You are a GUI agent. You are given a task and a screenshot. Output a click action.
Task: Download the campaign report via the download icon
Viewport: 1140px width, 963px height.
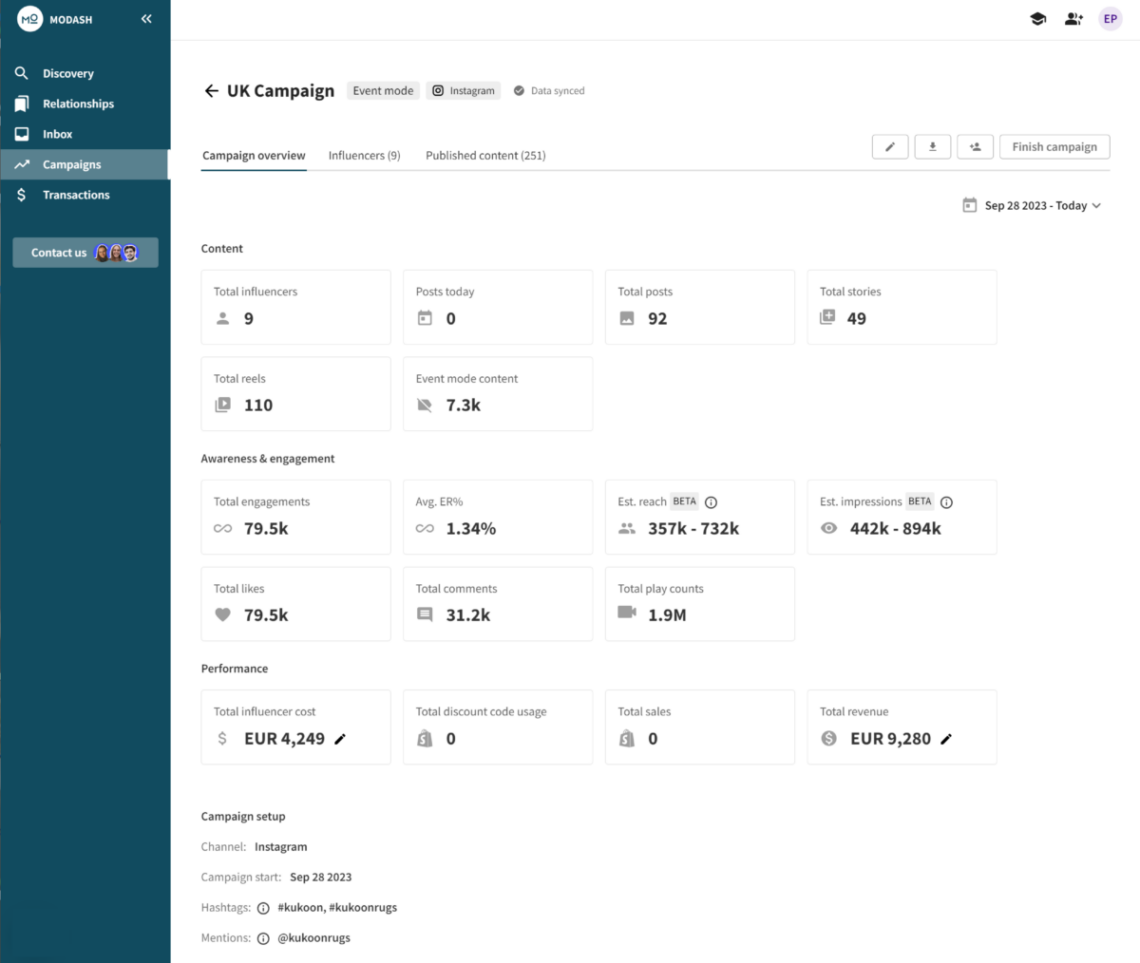pyautogui.click(x=932, y=146)
